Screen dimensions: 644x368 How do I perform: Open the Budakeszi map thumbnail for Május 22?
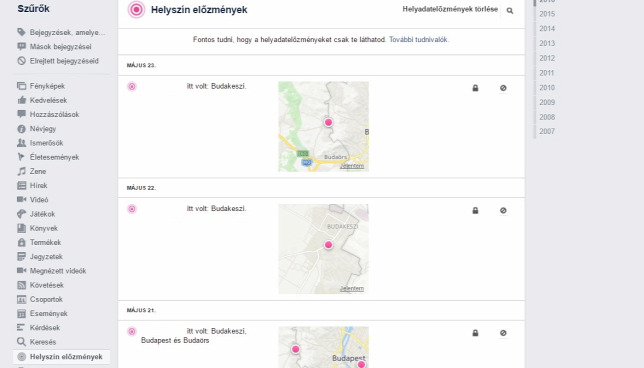pos(324,249)
